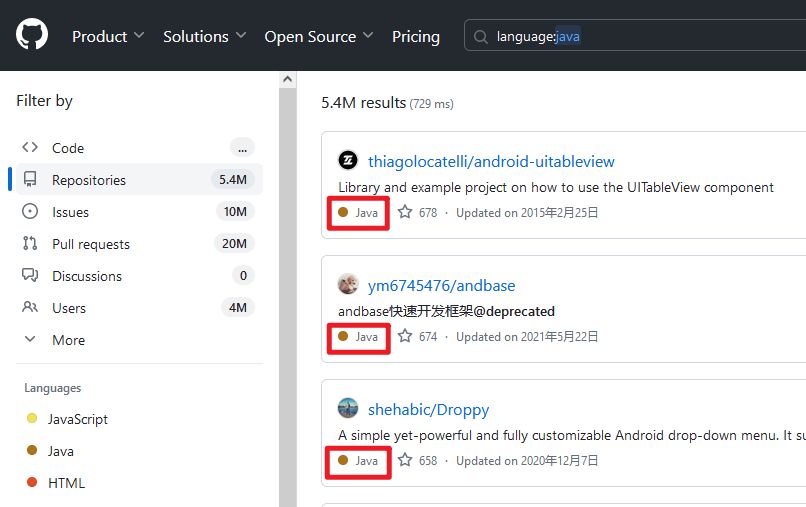Click the search magnifier icon
Screen dimensions: 806x507
click(481, 37)
